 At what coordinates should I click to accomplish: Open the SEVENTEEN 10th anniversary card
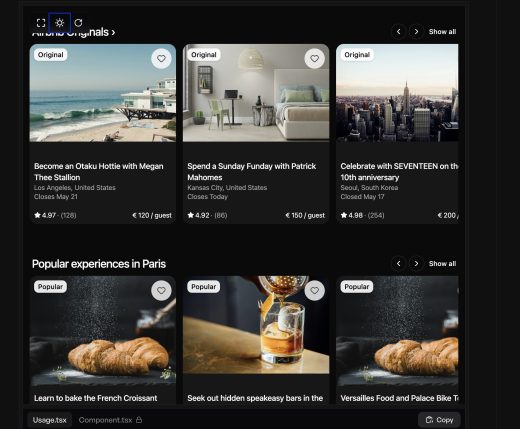[397, 133]
